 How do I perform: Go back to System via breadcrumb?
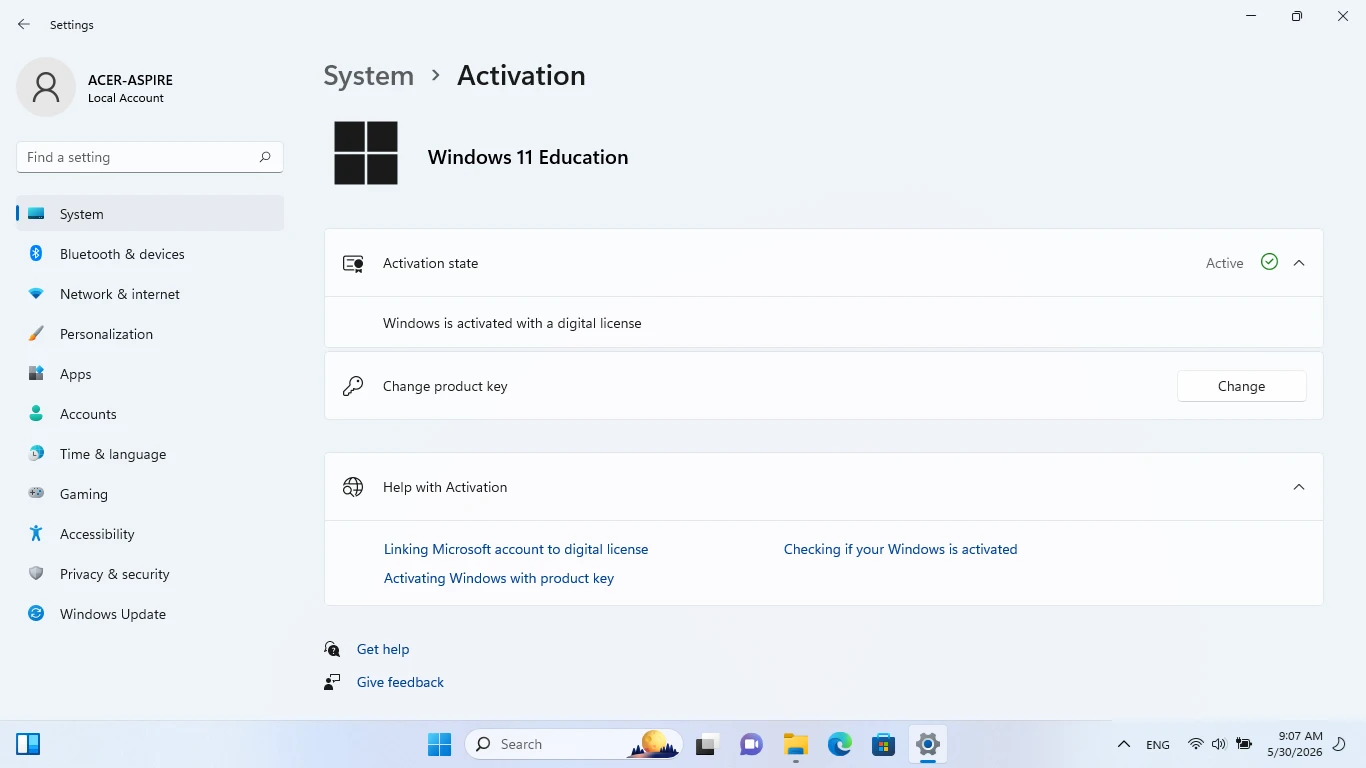368,76
